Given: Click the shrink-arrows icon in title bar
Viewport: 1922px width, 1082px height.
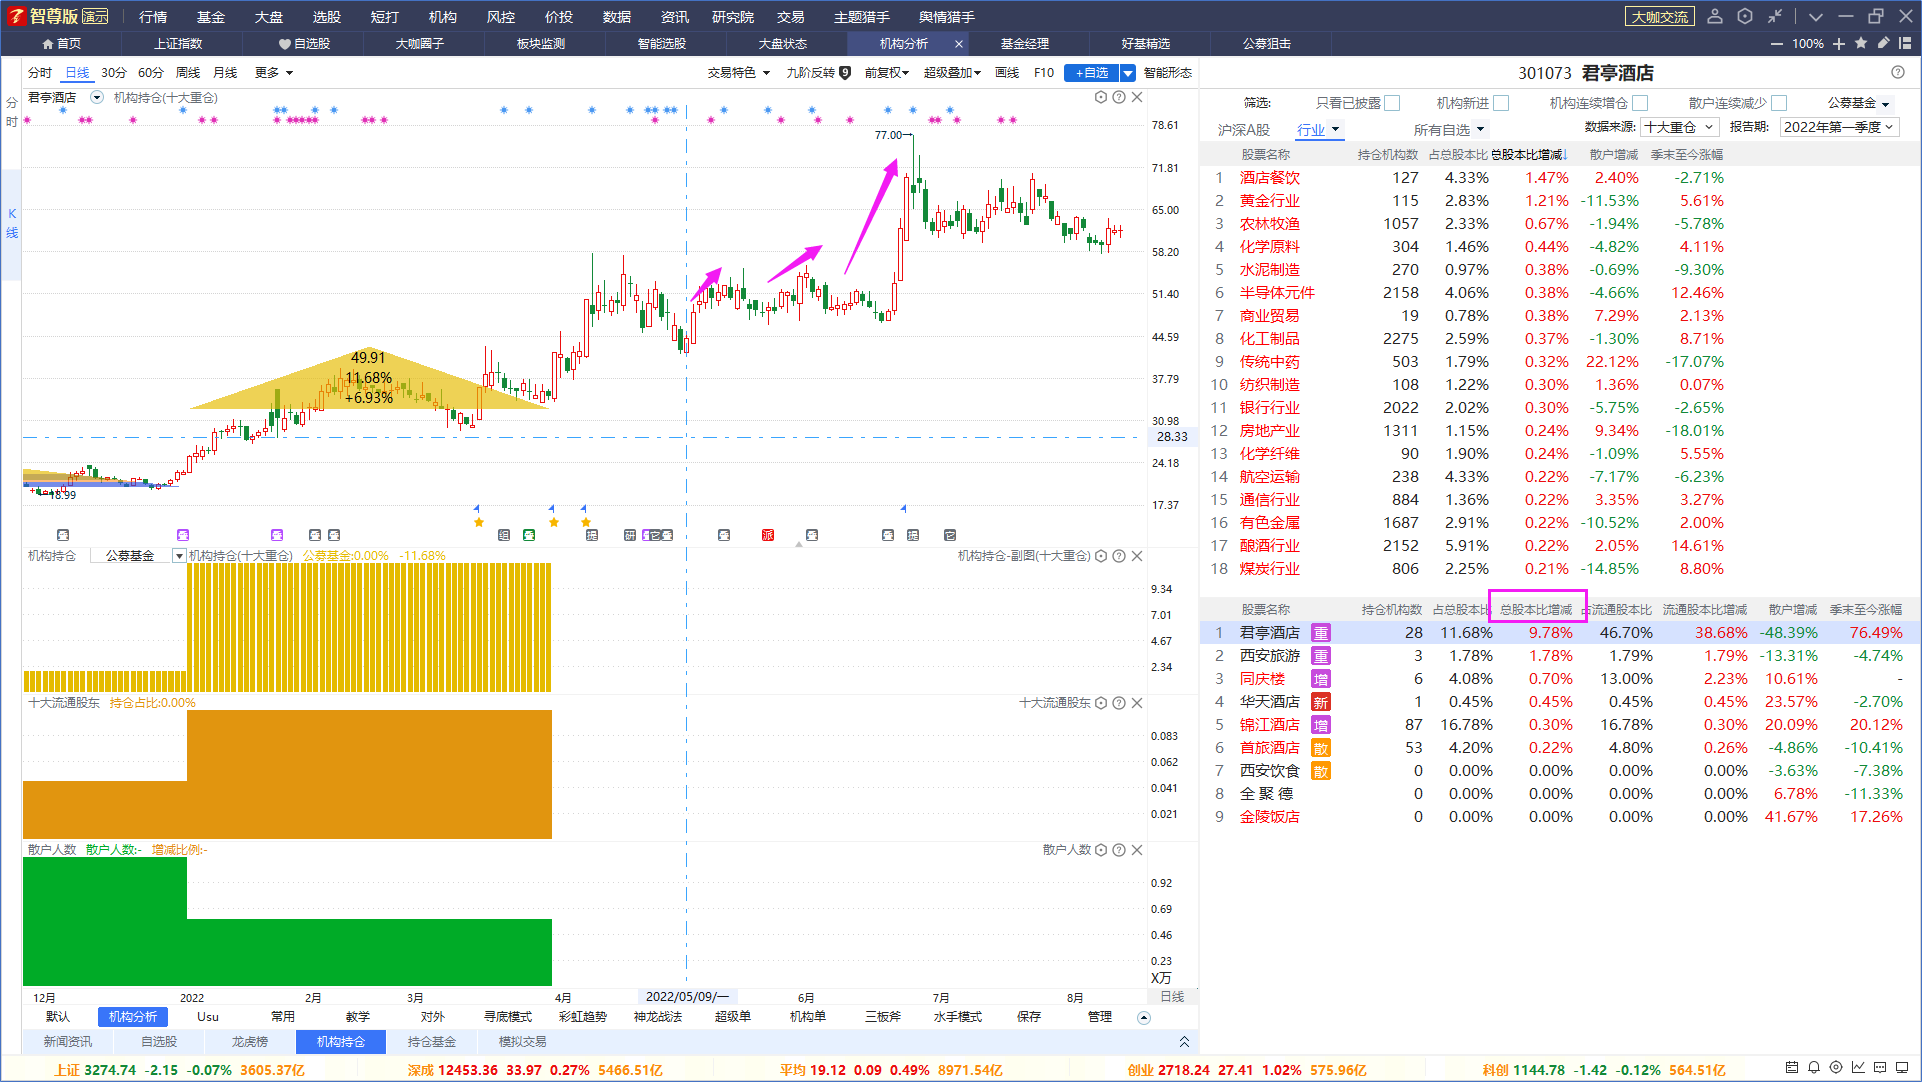Looking at the screenshot, I should 1775,16.
